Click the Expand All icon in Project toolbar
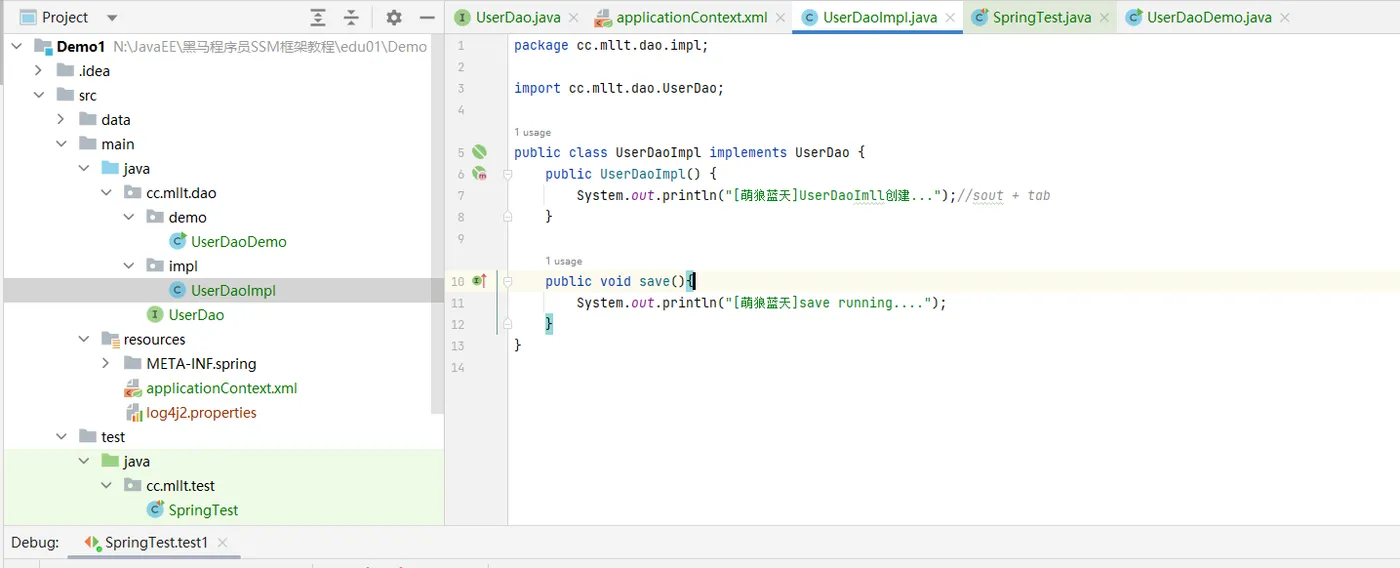Screen dimensions: 1400x568 coord(318,17)
